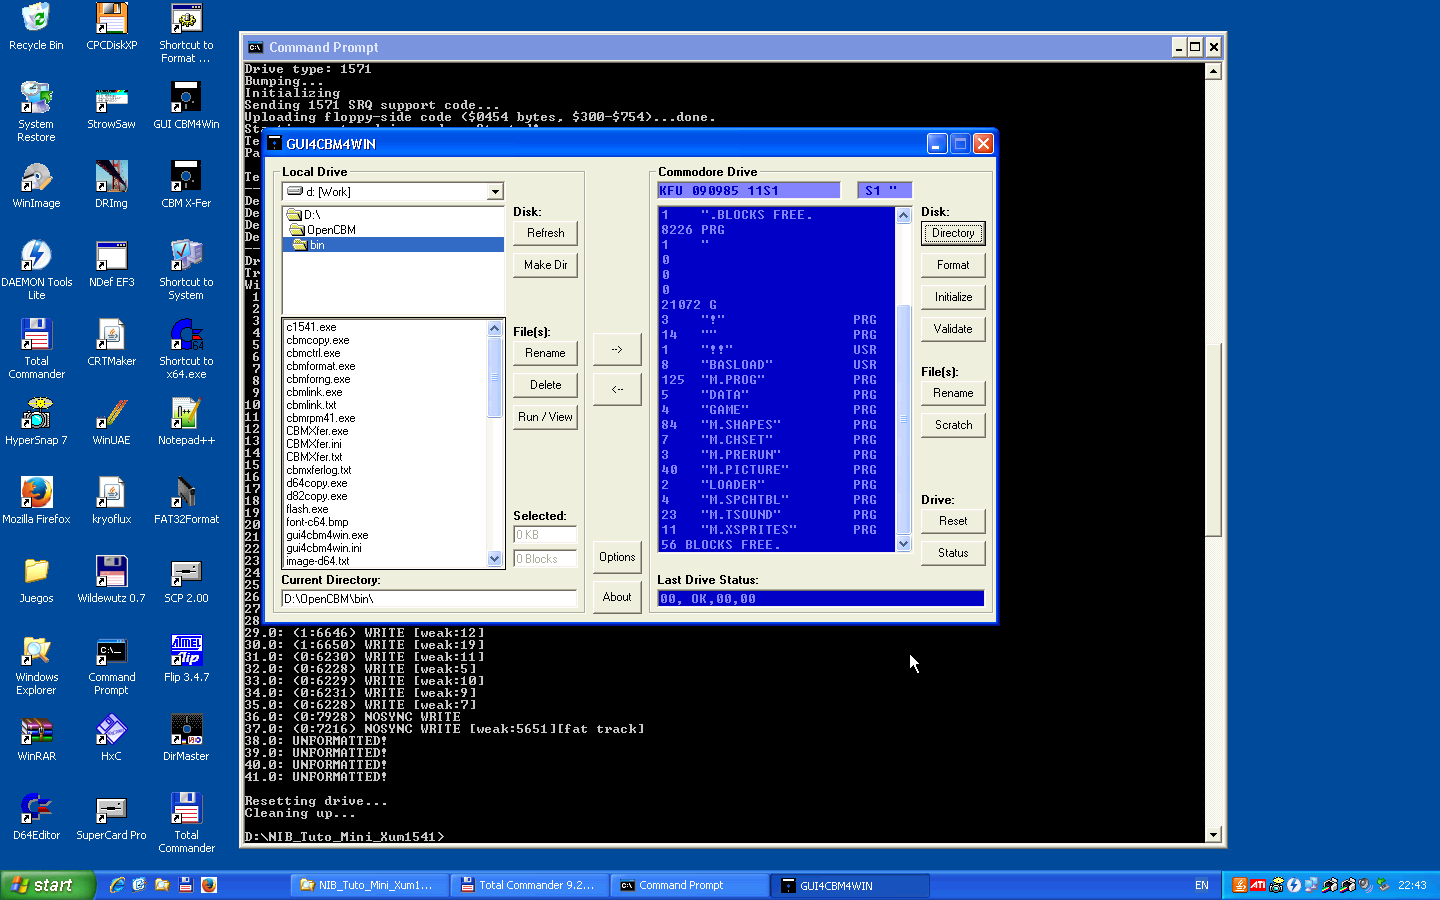This screenshot has height=900, width=1440.
Task: Open DirMaster desktop icon
Action: pyautogui.click(x=186, y=738)
